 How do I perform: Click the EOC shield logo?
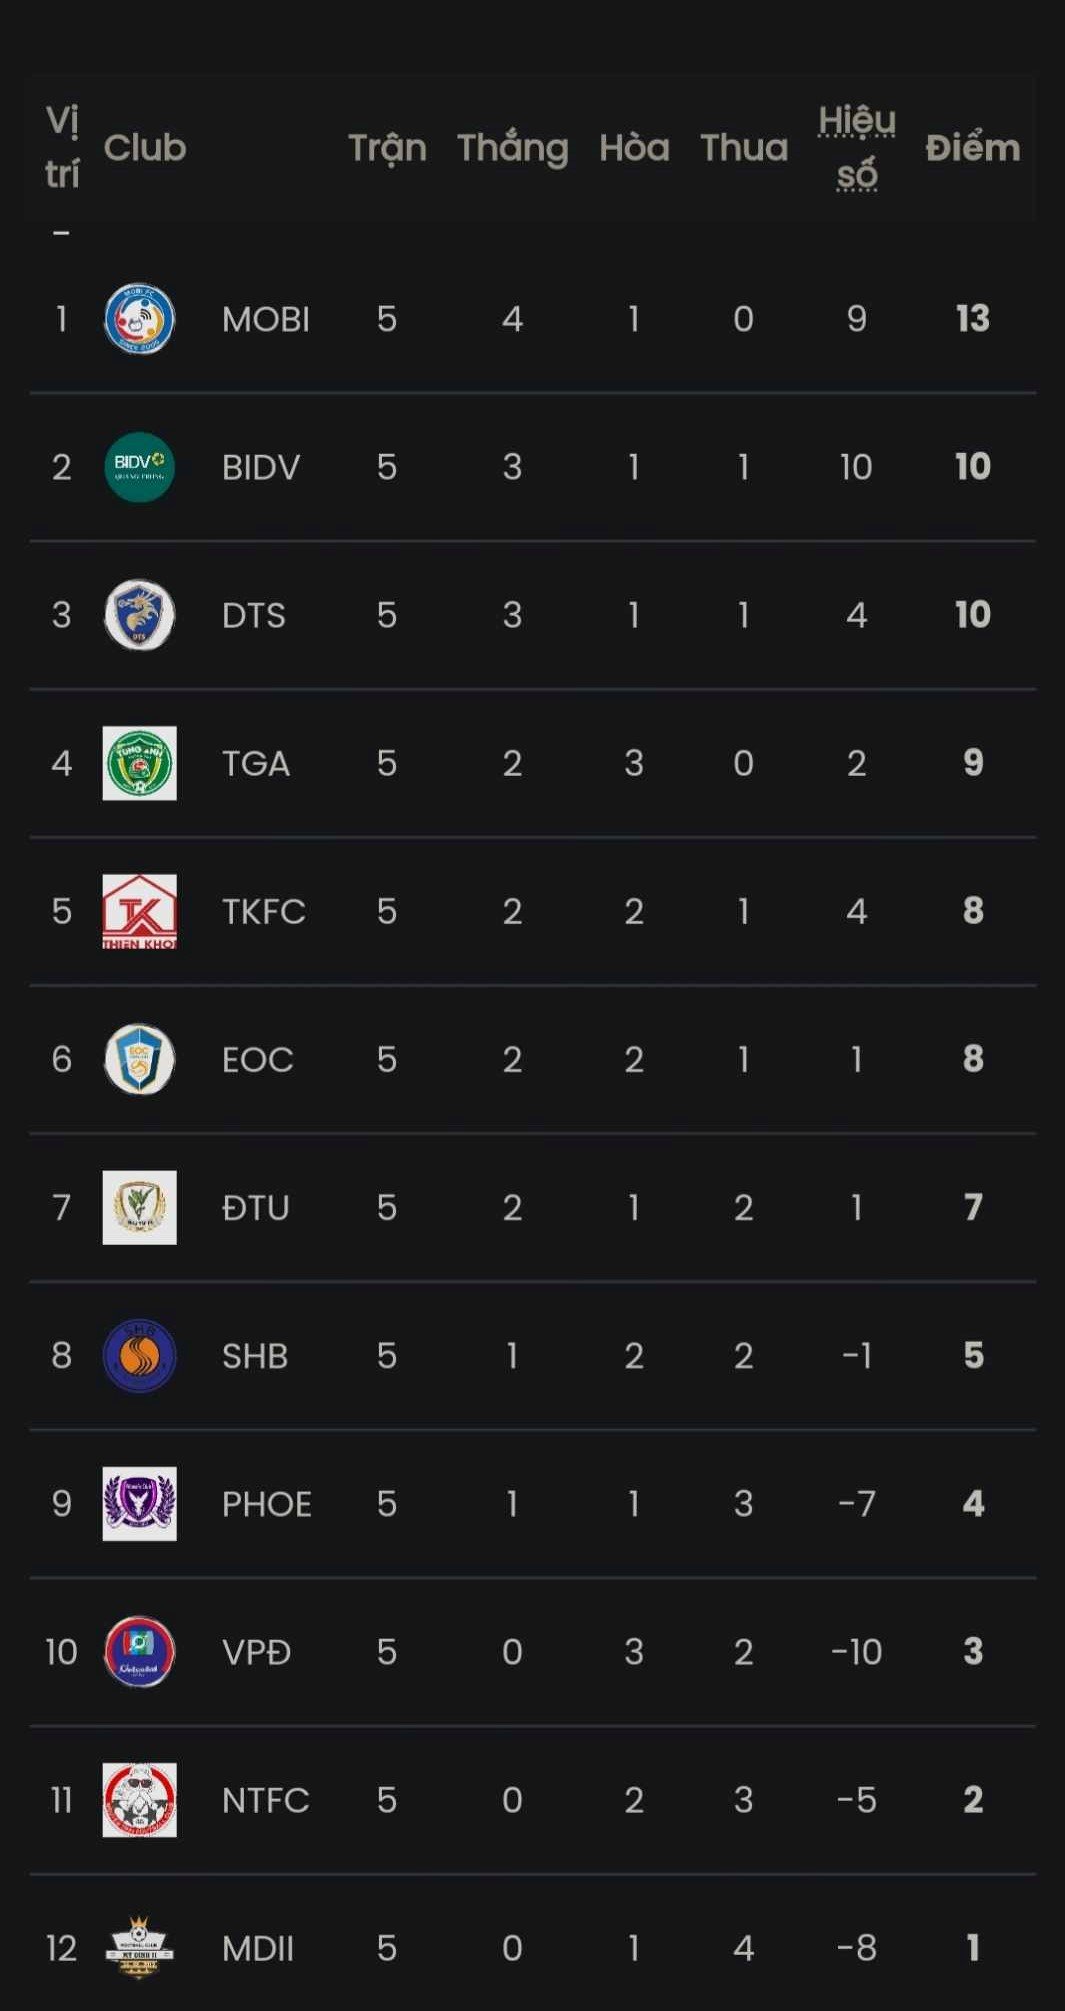139,1059
